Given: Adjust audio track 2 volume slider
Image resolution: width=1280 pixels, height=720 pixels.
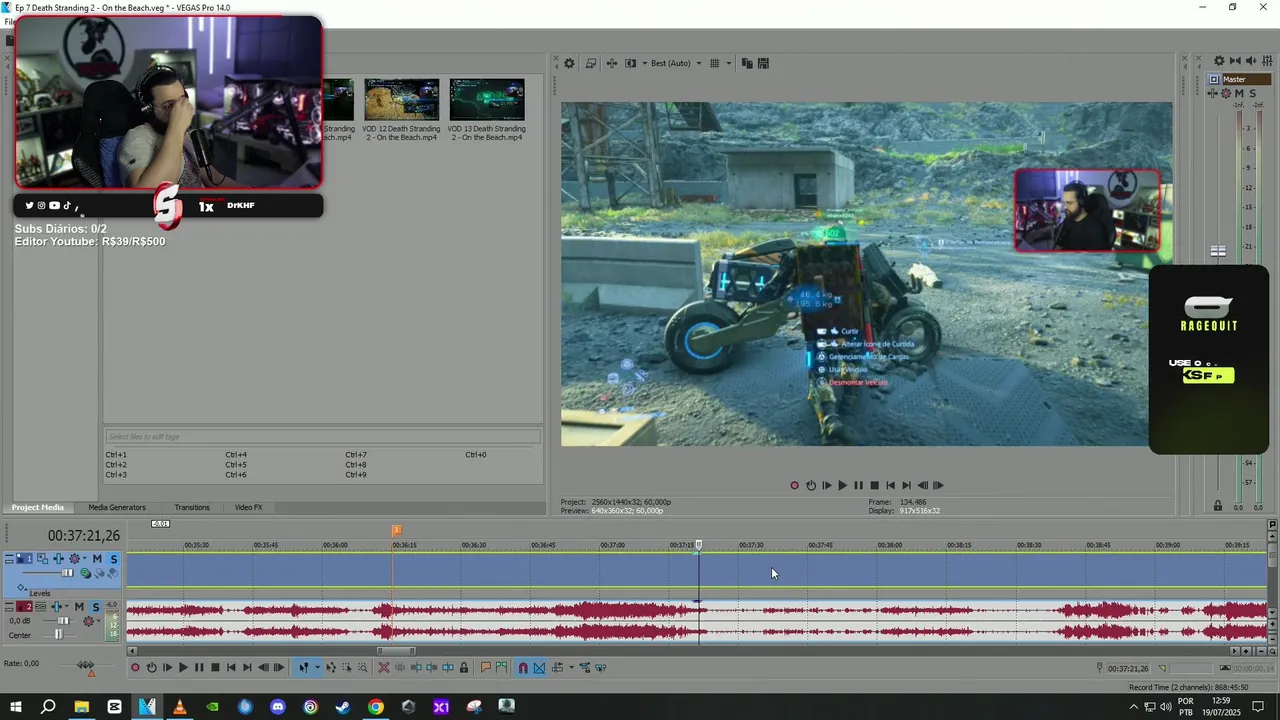Looking at the screenshot, I should click(63, 621).
